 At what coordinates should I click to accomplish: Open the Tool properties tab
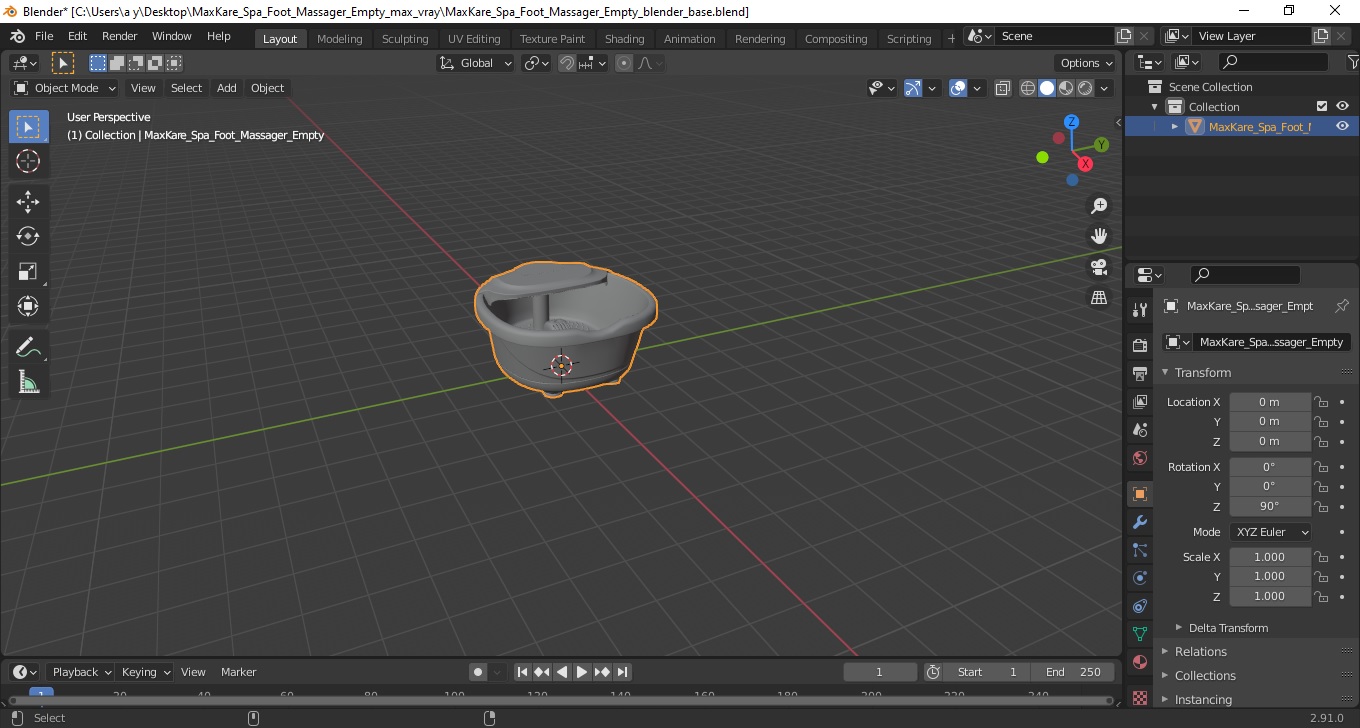[x=1140, y=309]
